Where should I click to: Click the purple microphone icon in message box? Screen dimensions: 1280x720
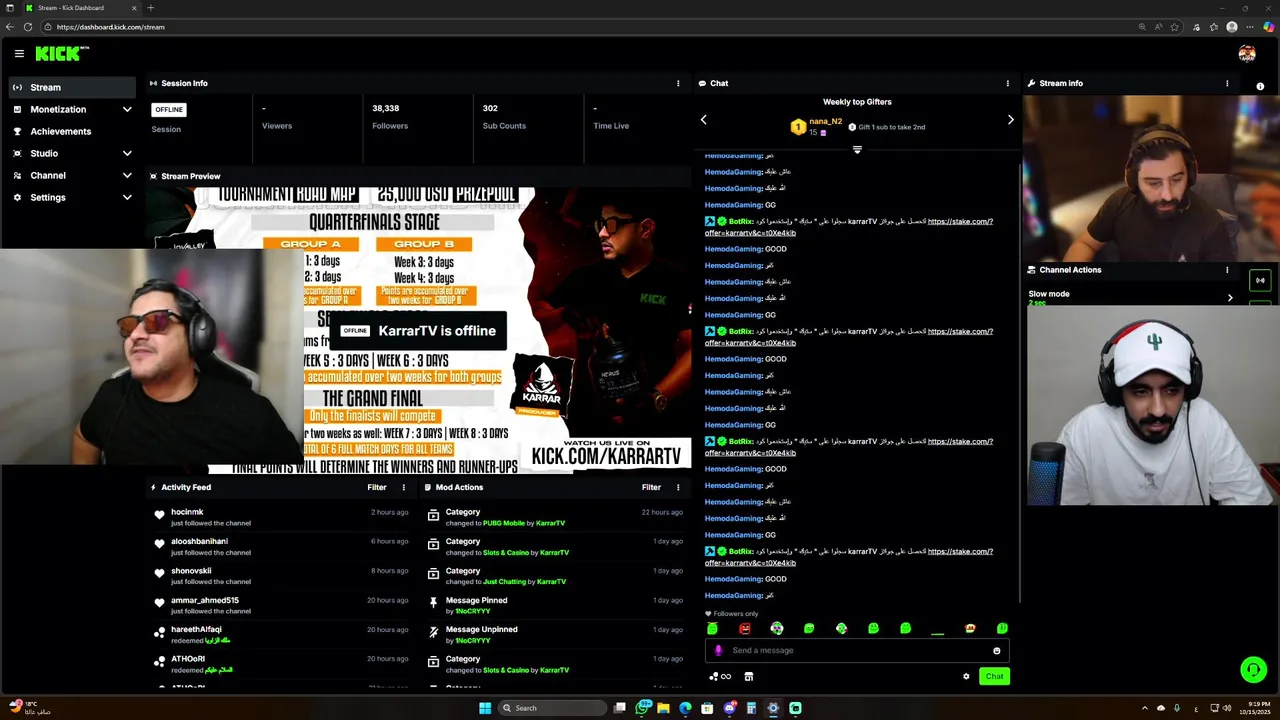pyautogui.click(x=718, y=651)
